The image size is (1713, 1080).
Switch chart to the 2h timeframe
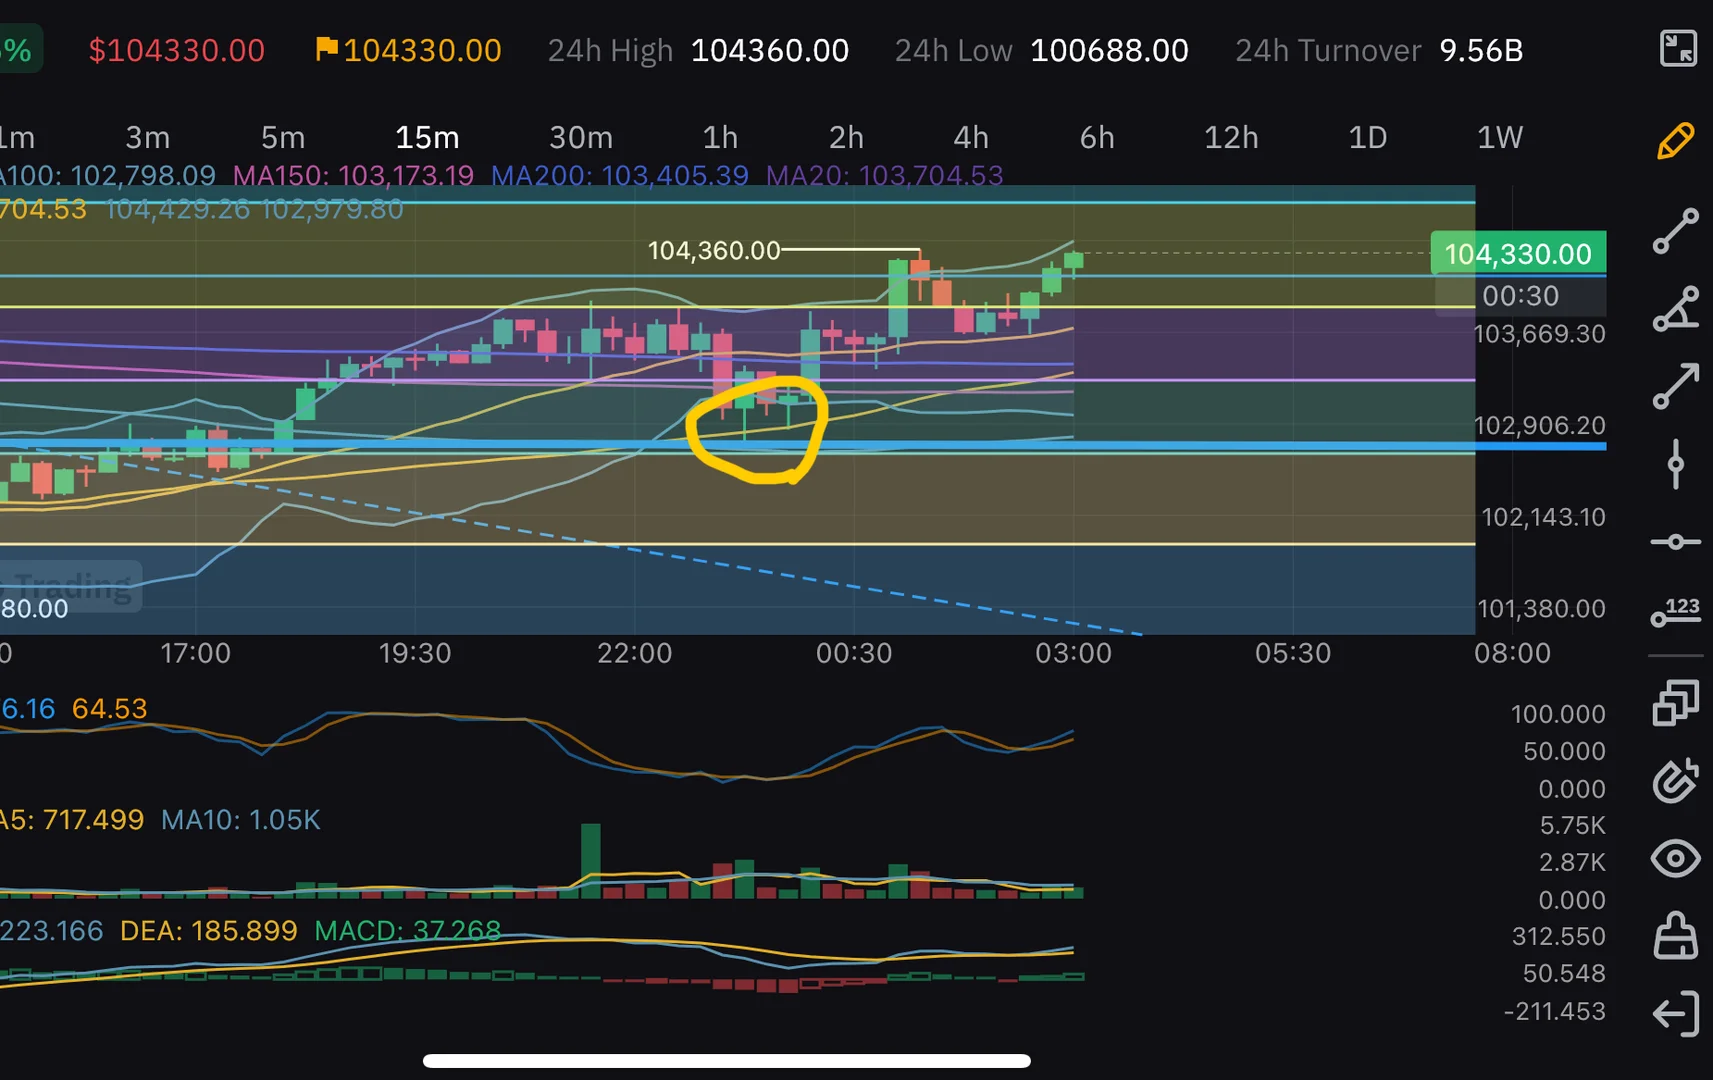(x=846, y=137)
